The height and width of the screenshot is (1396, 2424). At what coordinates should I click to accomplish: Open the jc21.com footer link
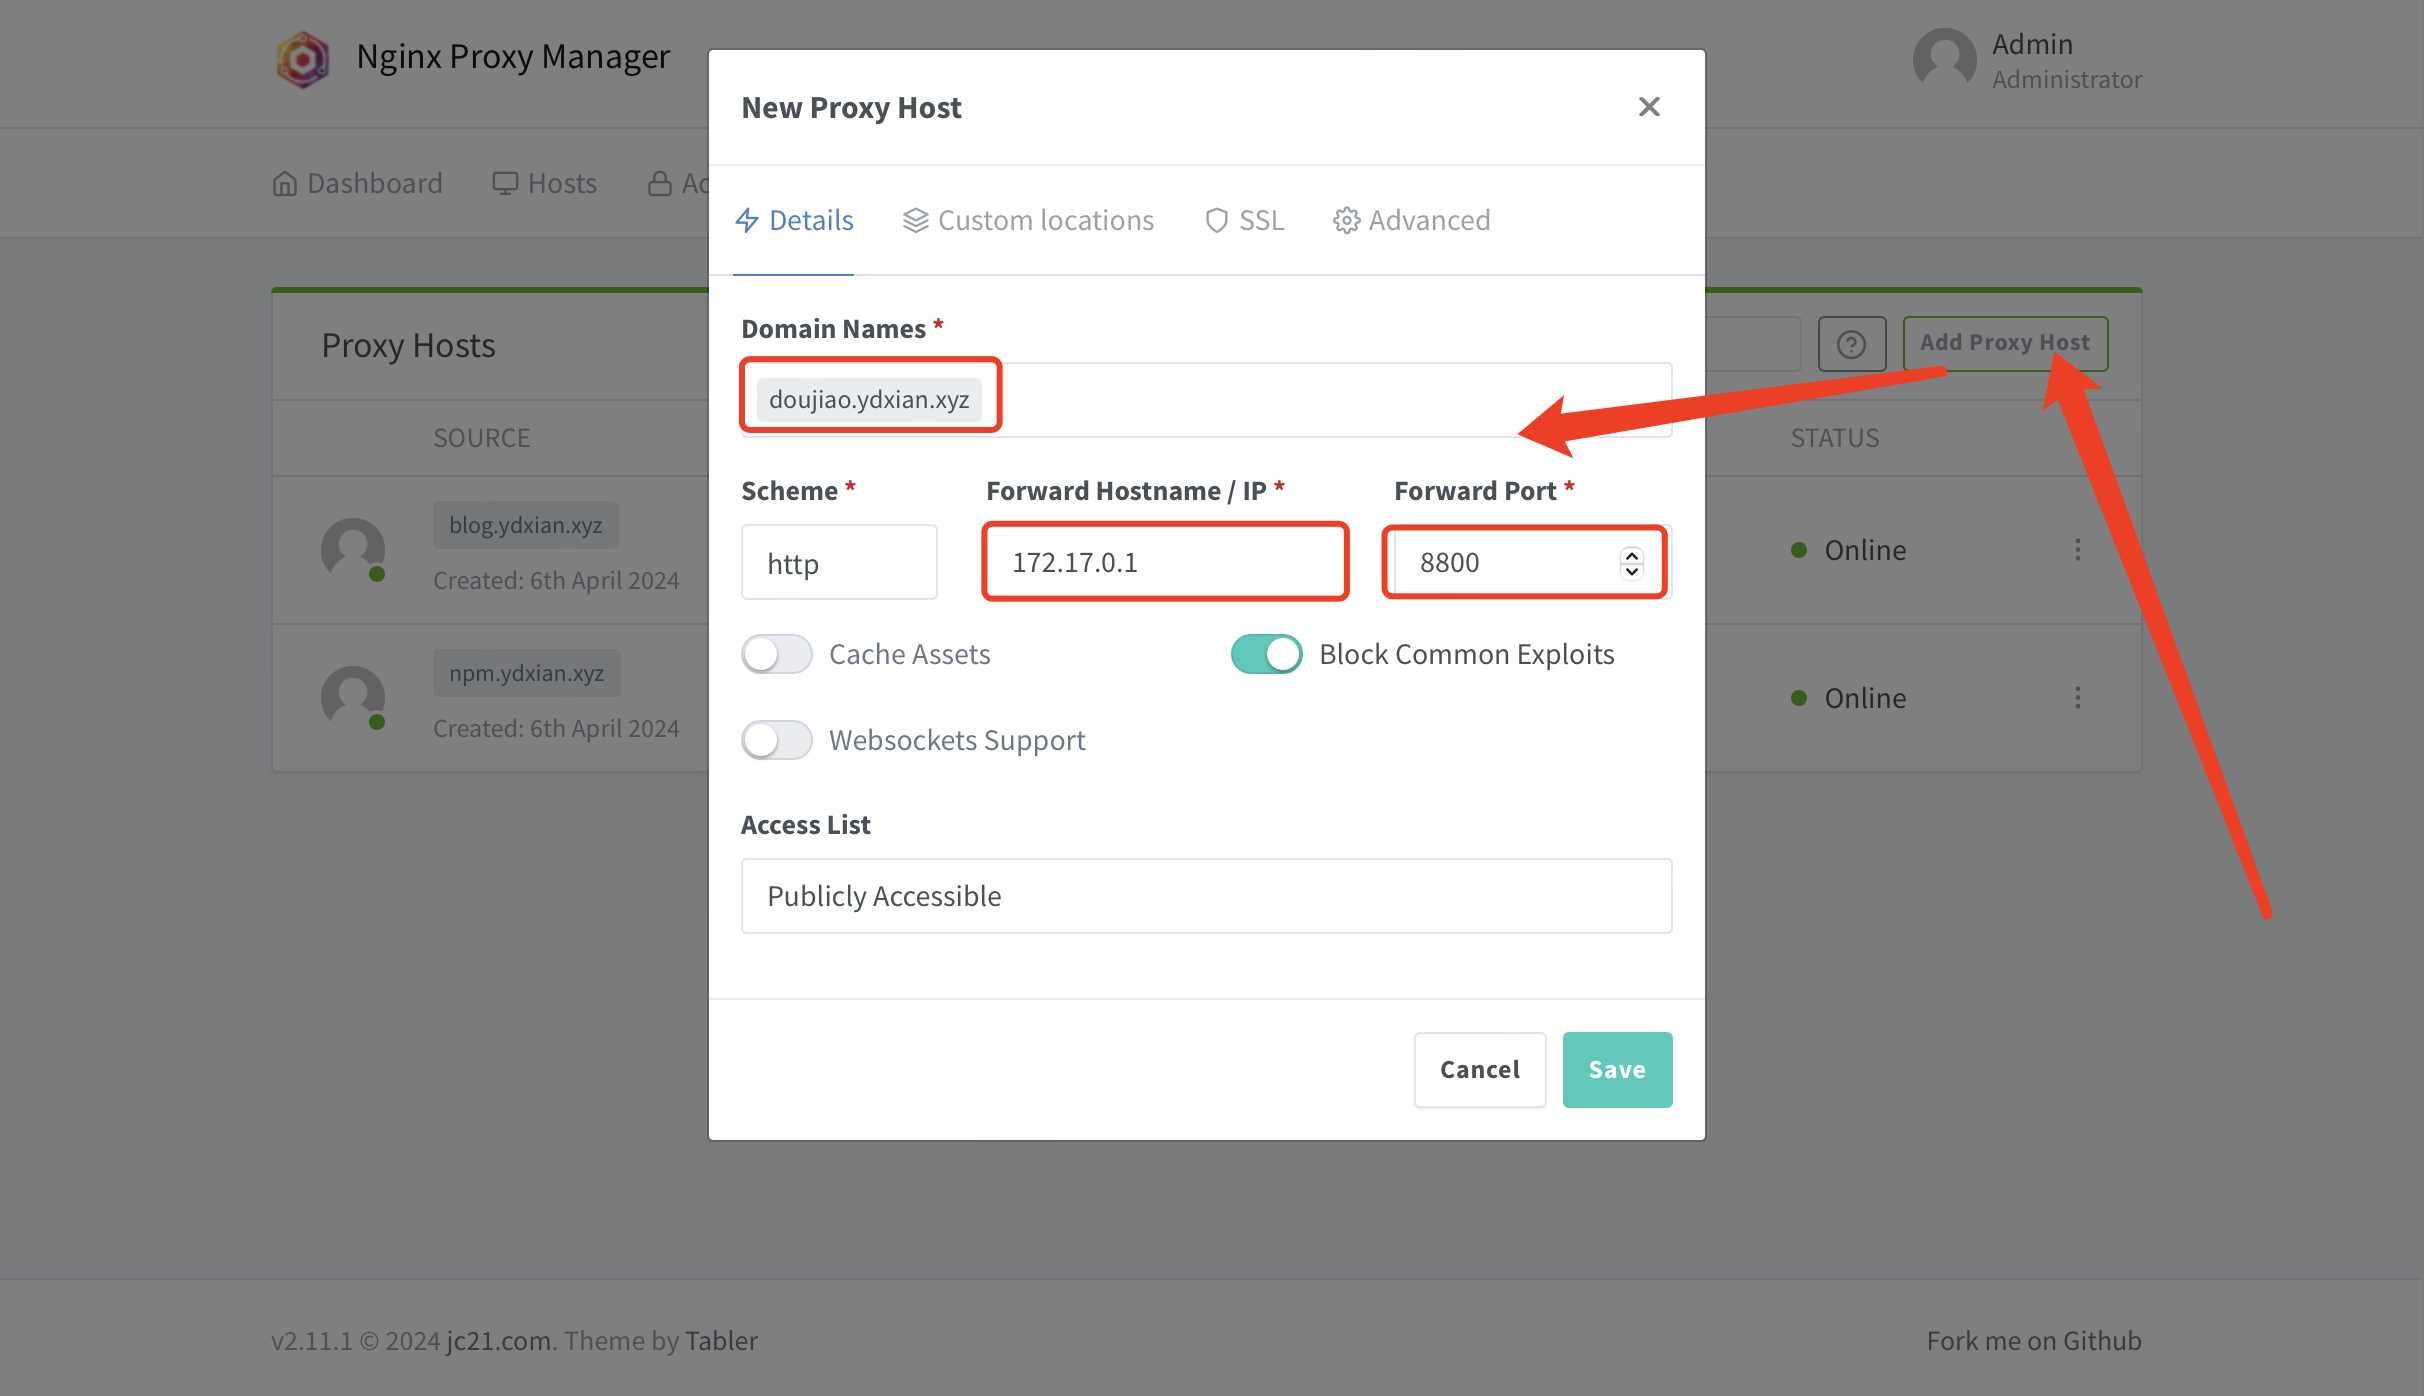pyautogui.click(x=499, y=1341)
